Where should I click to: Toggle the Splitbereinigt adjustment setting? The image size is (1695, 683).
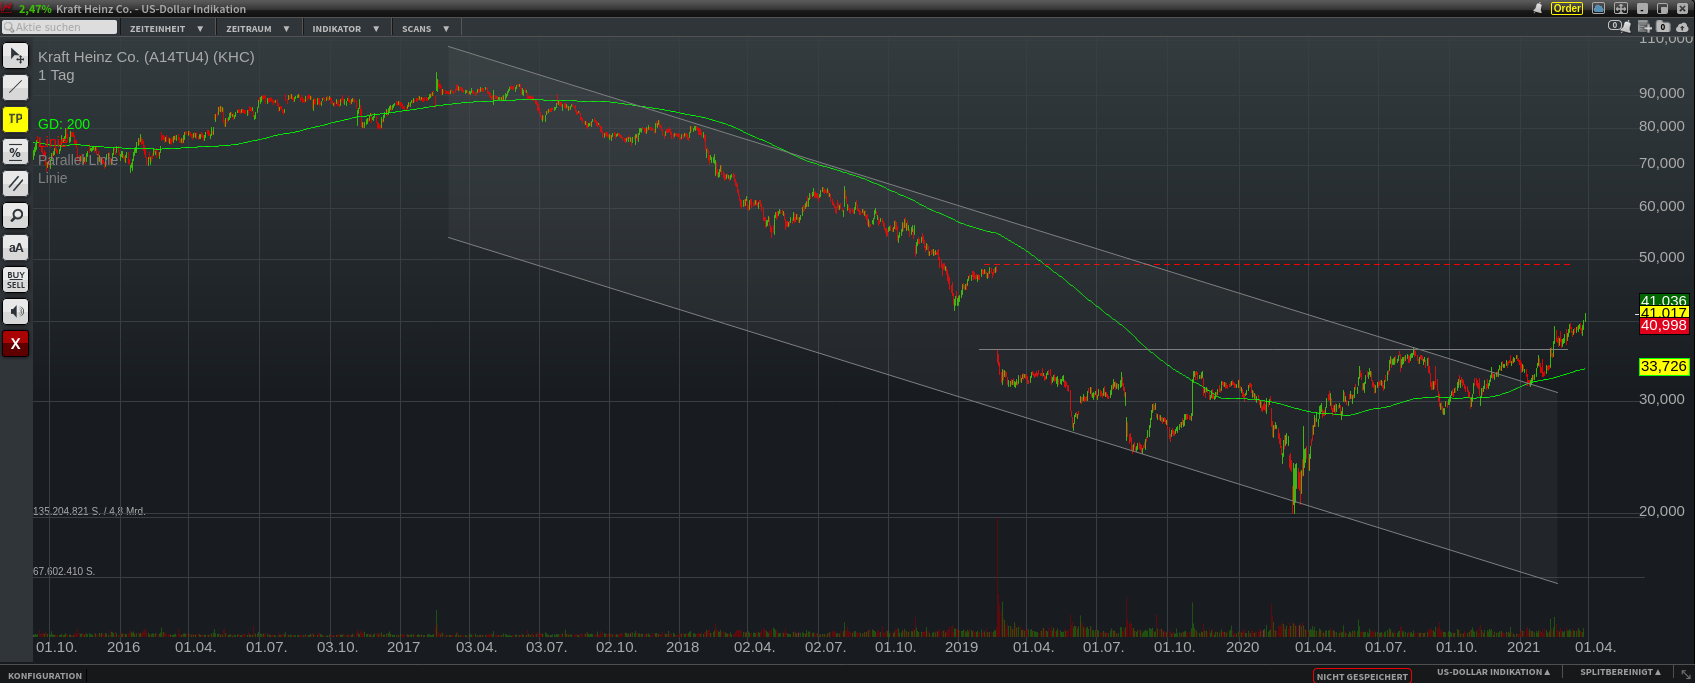point(1620,673)
